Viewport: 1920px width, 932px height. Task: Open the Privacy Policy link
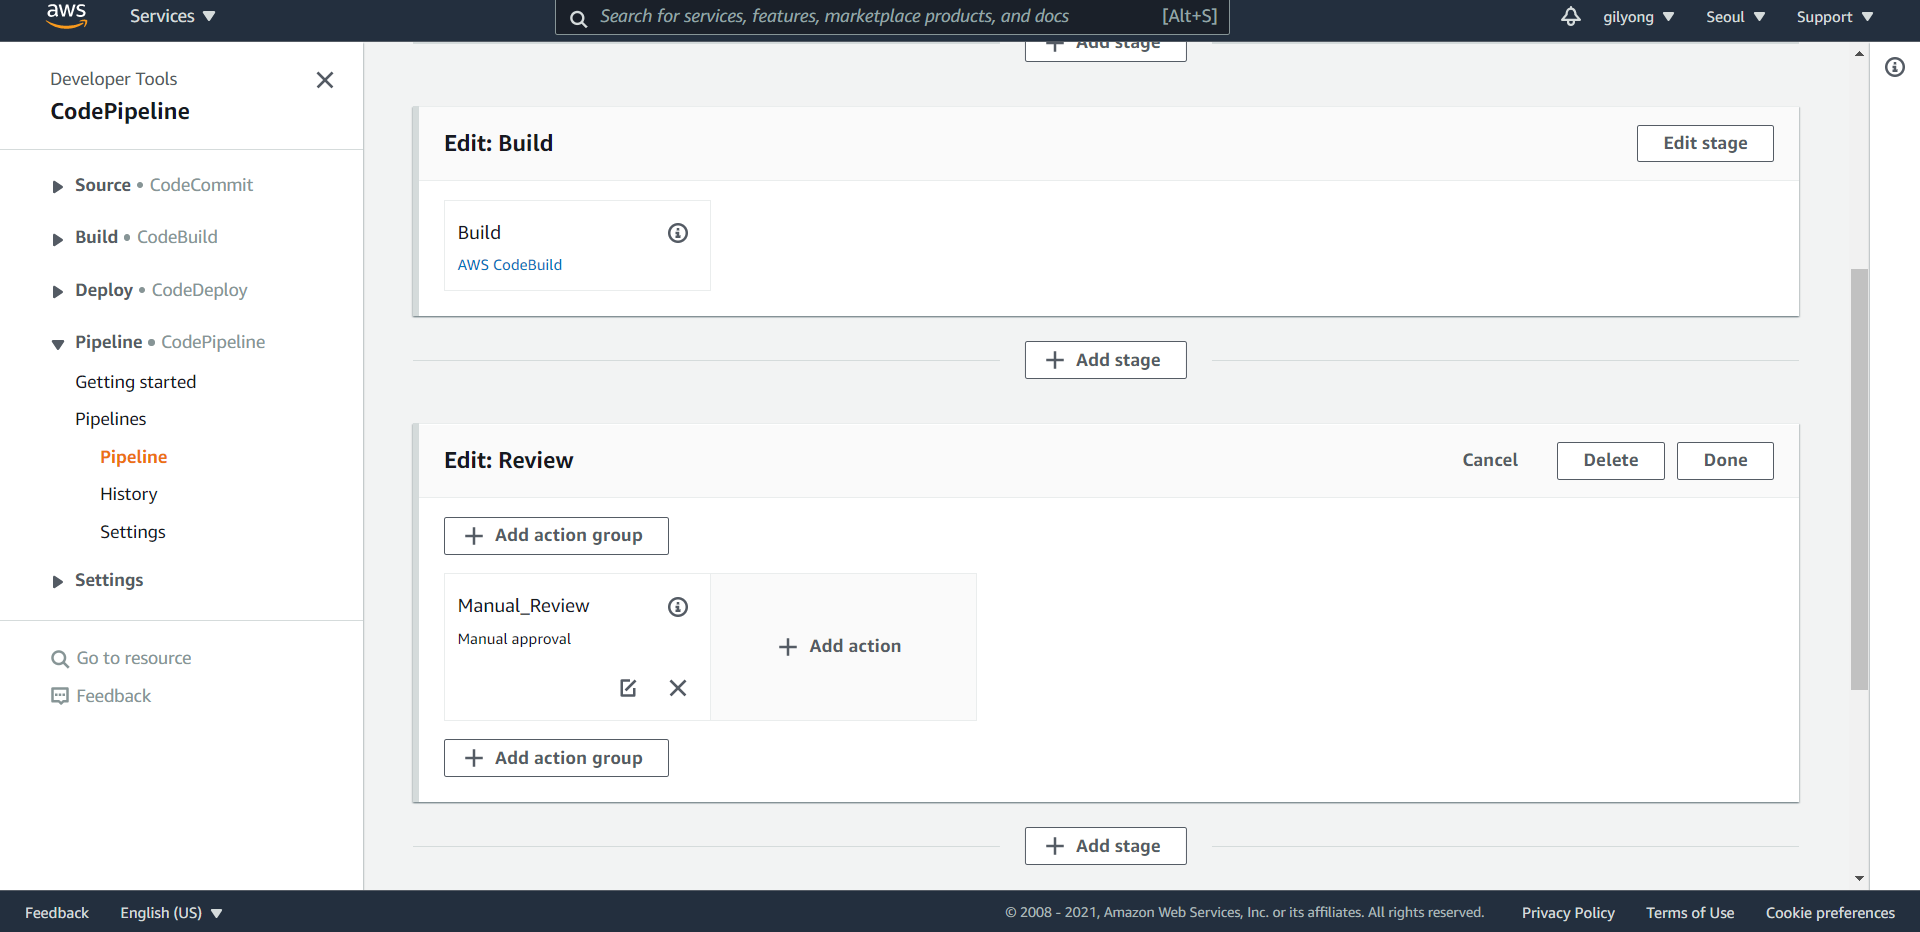click(1568, 913)
